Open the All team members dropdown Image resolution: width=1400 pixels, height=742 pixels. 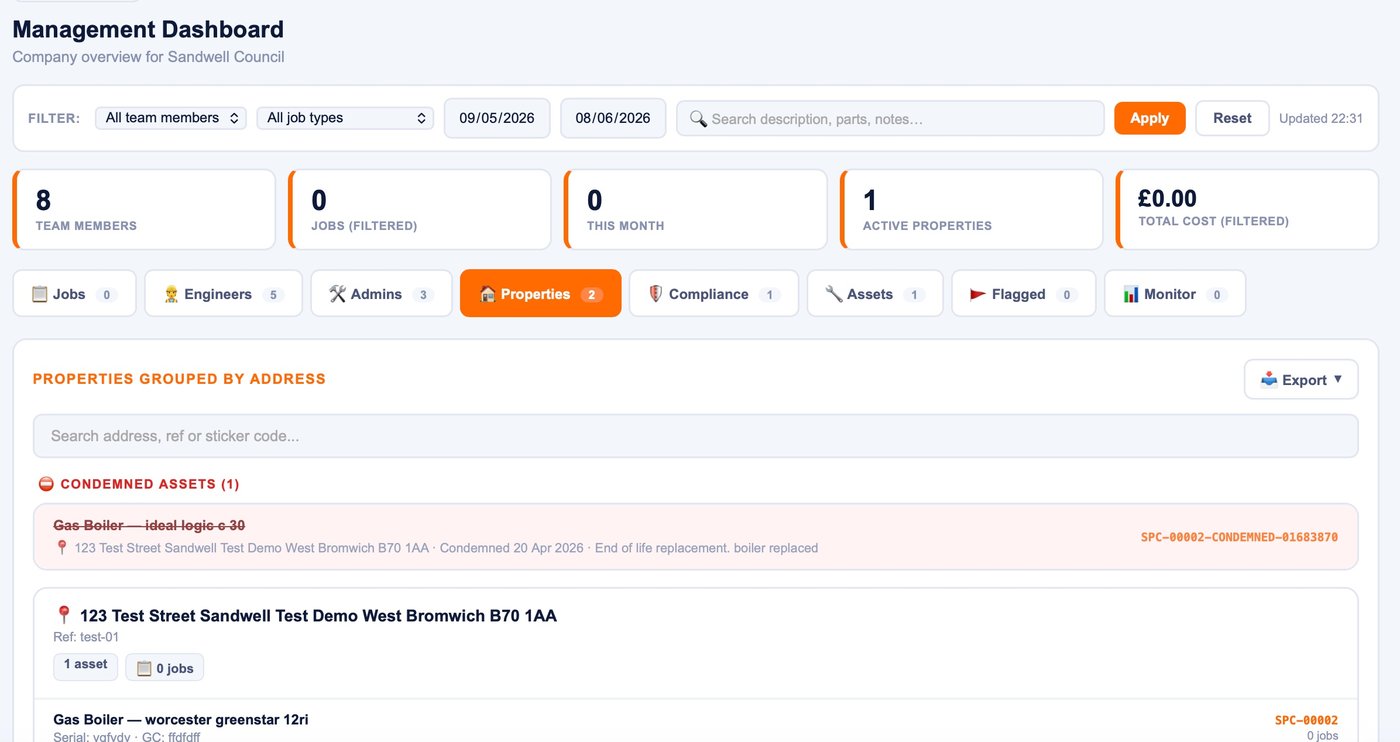coord(171,118)
